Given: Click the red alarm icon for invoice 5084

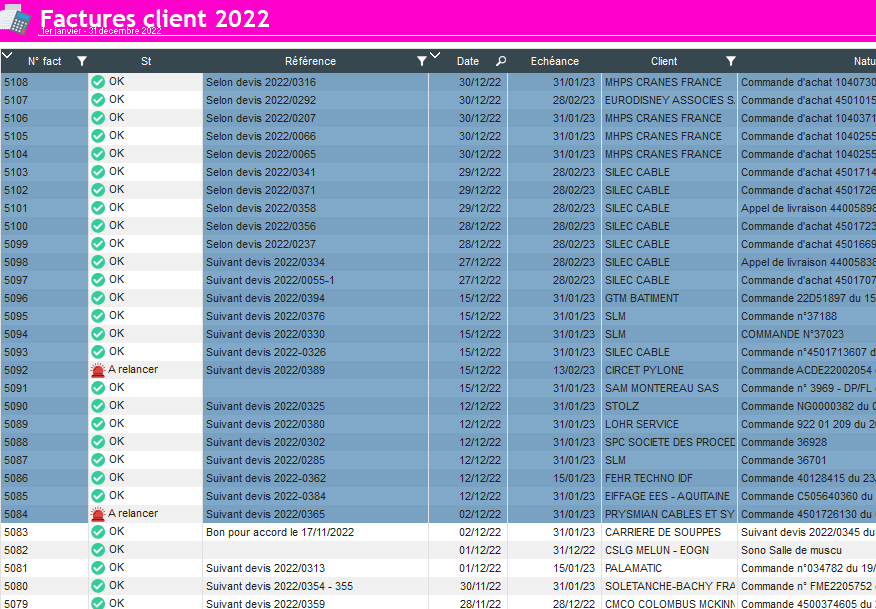Looking at the screenshot, I should [98, 514].
